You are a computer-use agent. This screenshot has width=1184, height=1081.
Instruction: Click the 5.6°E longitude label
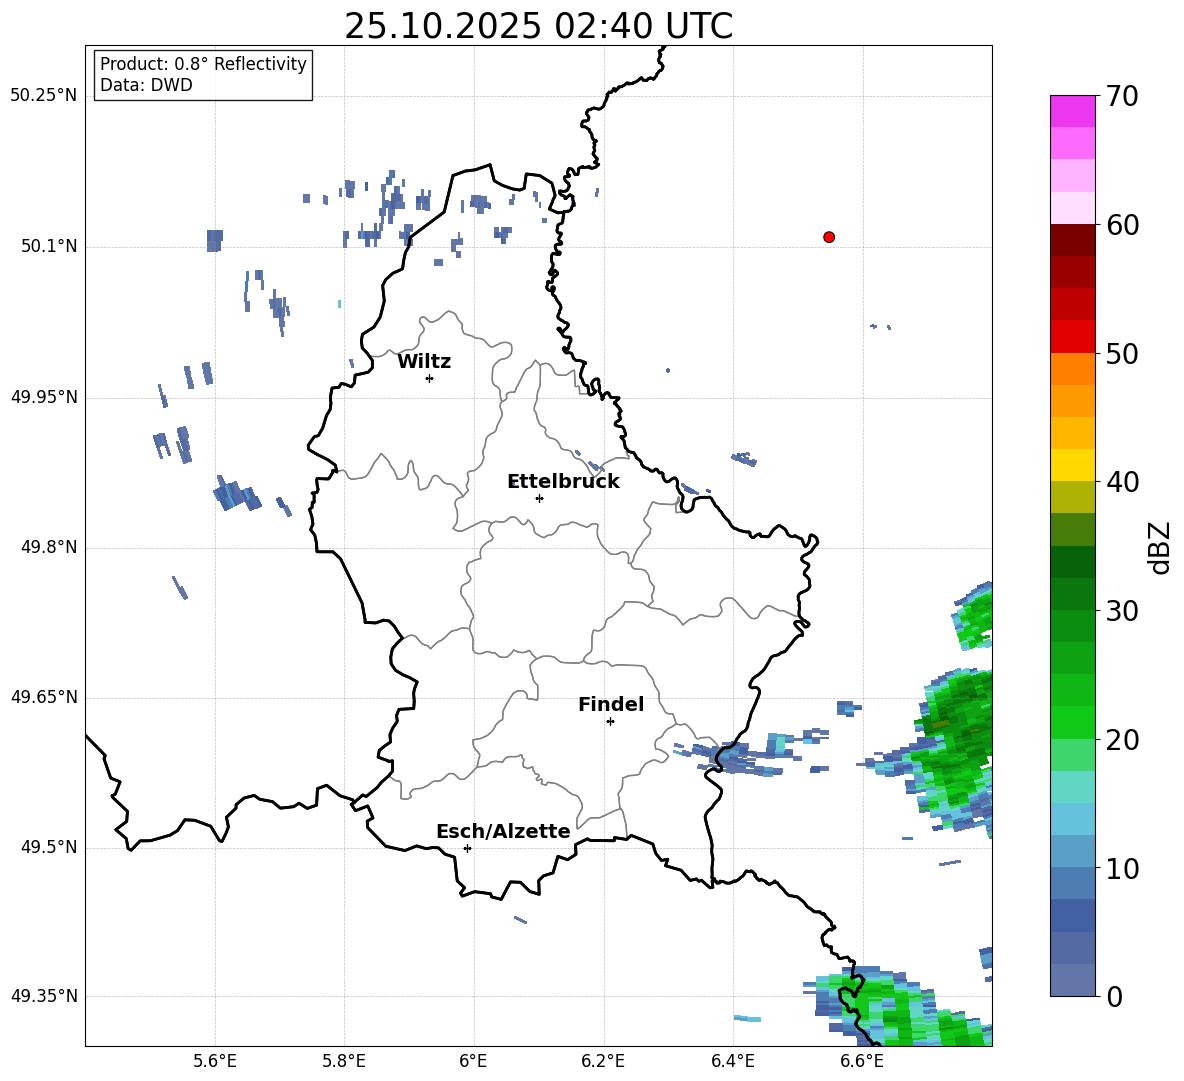pyautogui.click(x=215, y=1061)
